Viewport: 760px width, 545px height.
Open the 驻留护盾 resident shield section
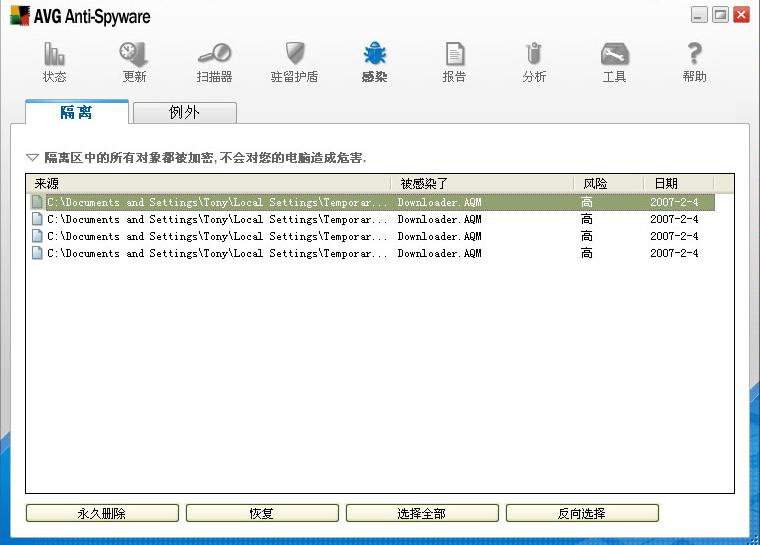click(x=294, y=62)
